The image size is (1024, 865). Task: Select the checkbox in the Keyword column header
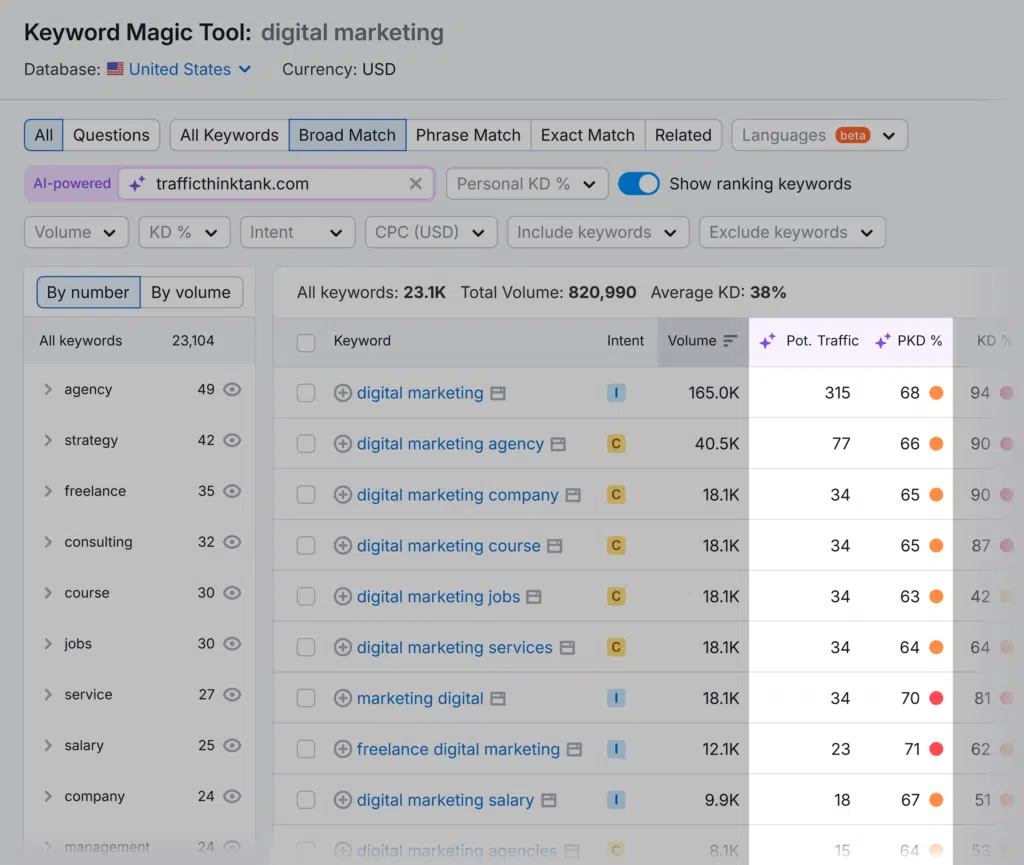click(306, 340)
